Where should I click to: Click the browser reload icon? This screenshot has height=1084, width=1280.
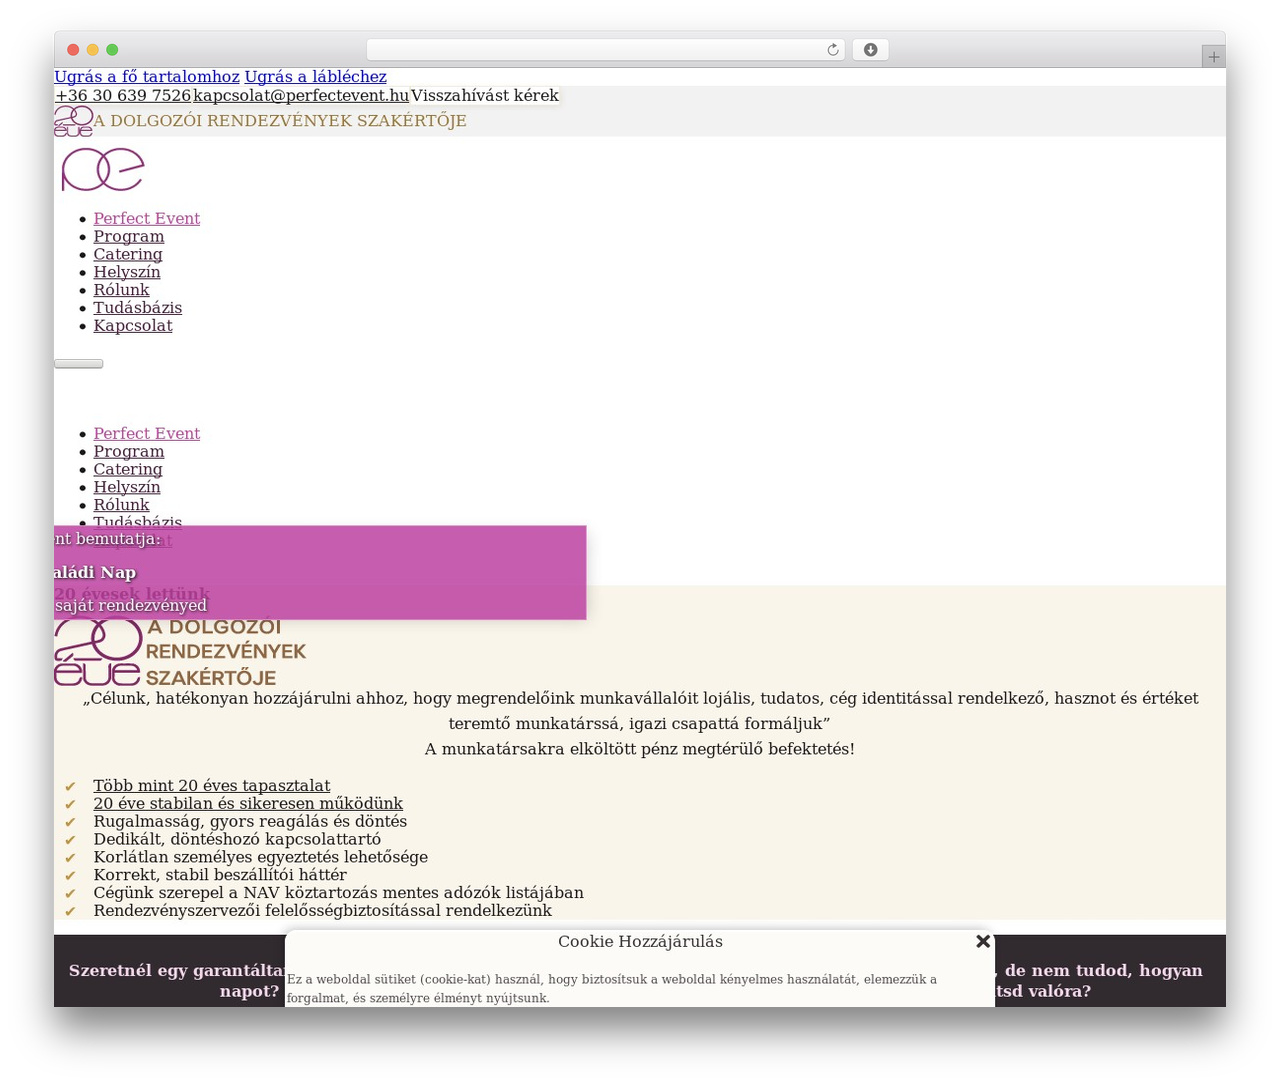832,50
